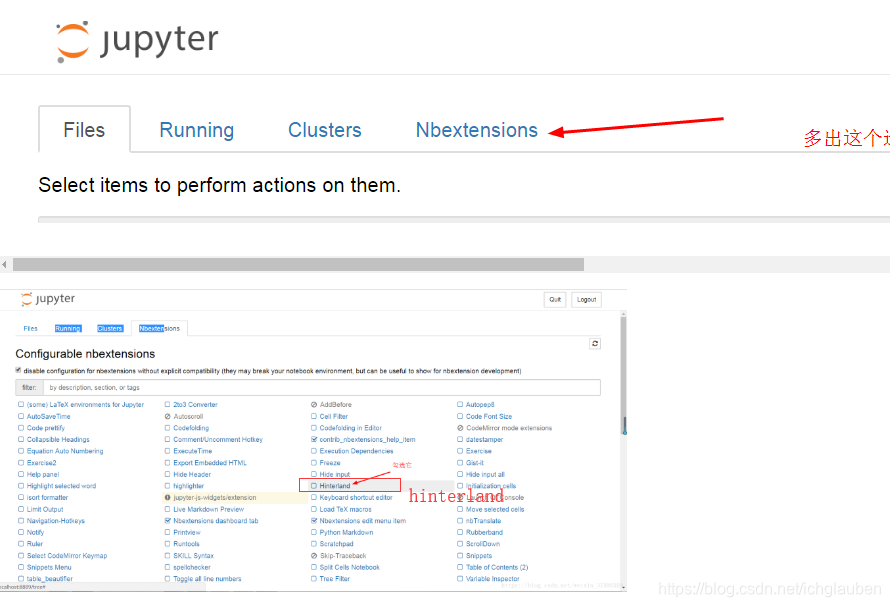Click the horizontal scrollbar thumb between screenshots
Image resolution: width=890 pixels, height=607 pixels.
pyautogui.click(x=299, y=265)
